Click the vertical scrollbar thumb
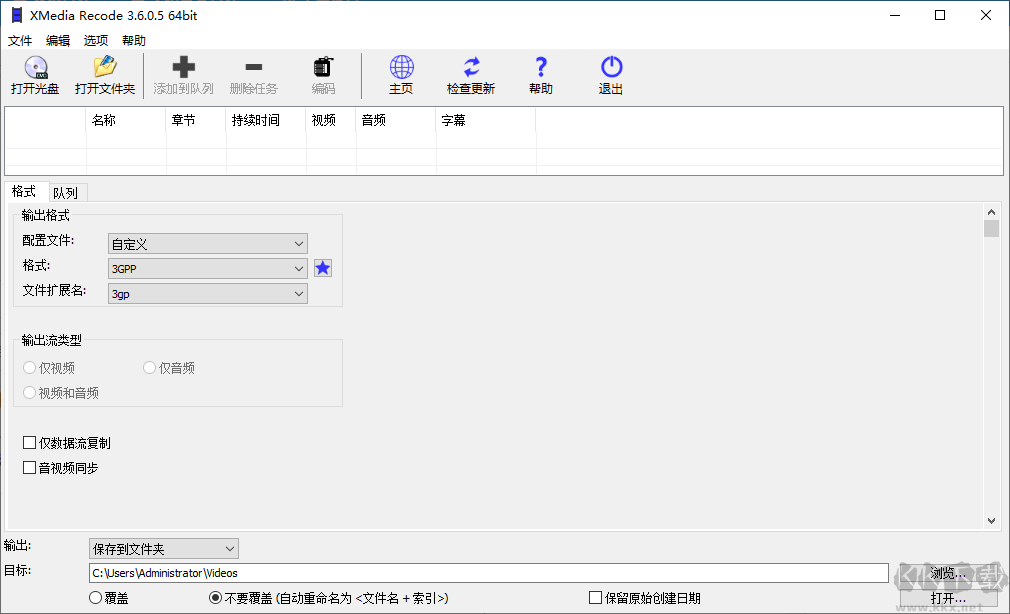Screen dimensions: 1010x614 991,229
